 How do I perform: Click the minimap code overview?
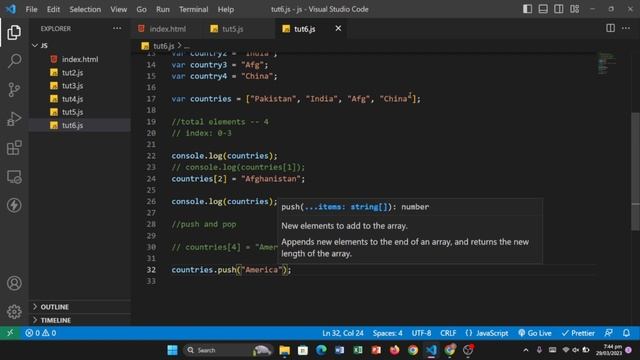[x=607, y=64]
